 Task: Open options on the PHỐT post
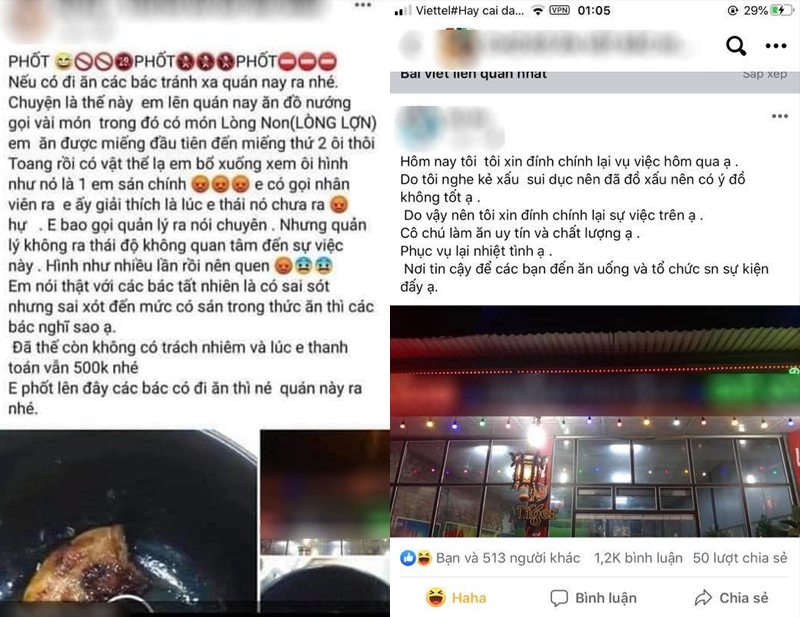(363, 5)
